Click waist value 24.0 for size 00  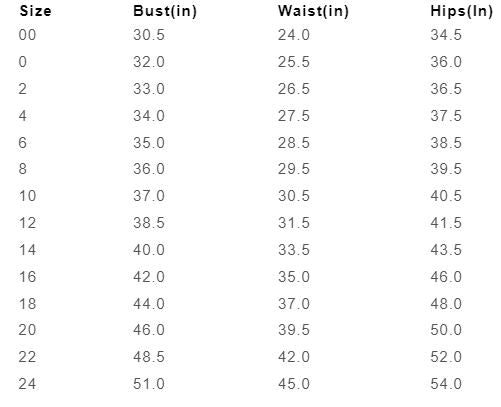294,35
